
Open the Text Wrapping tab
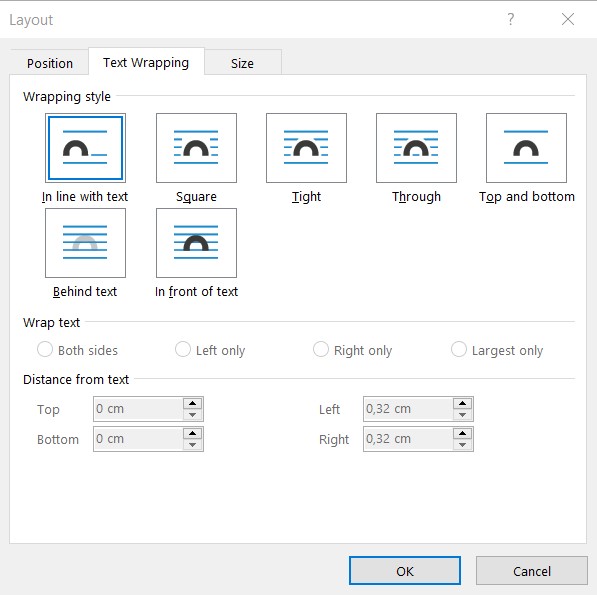(x=146, y=62)
